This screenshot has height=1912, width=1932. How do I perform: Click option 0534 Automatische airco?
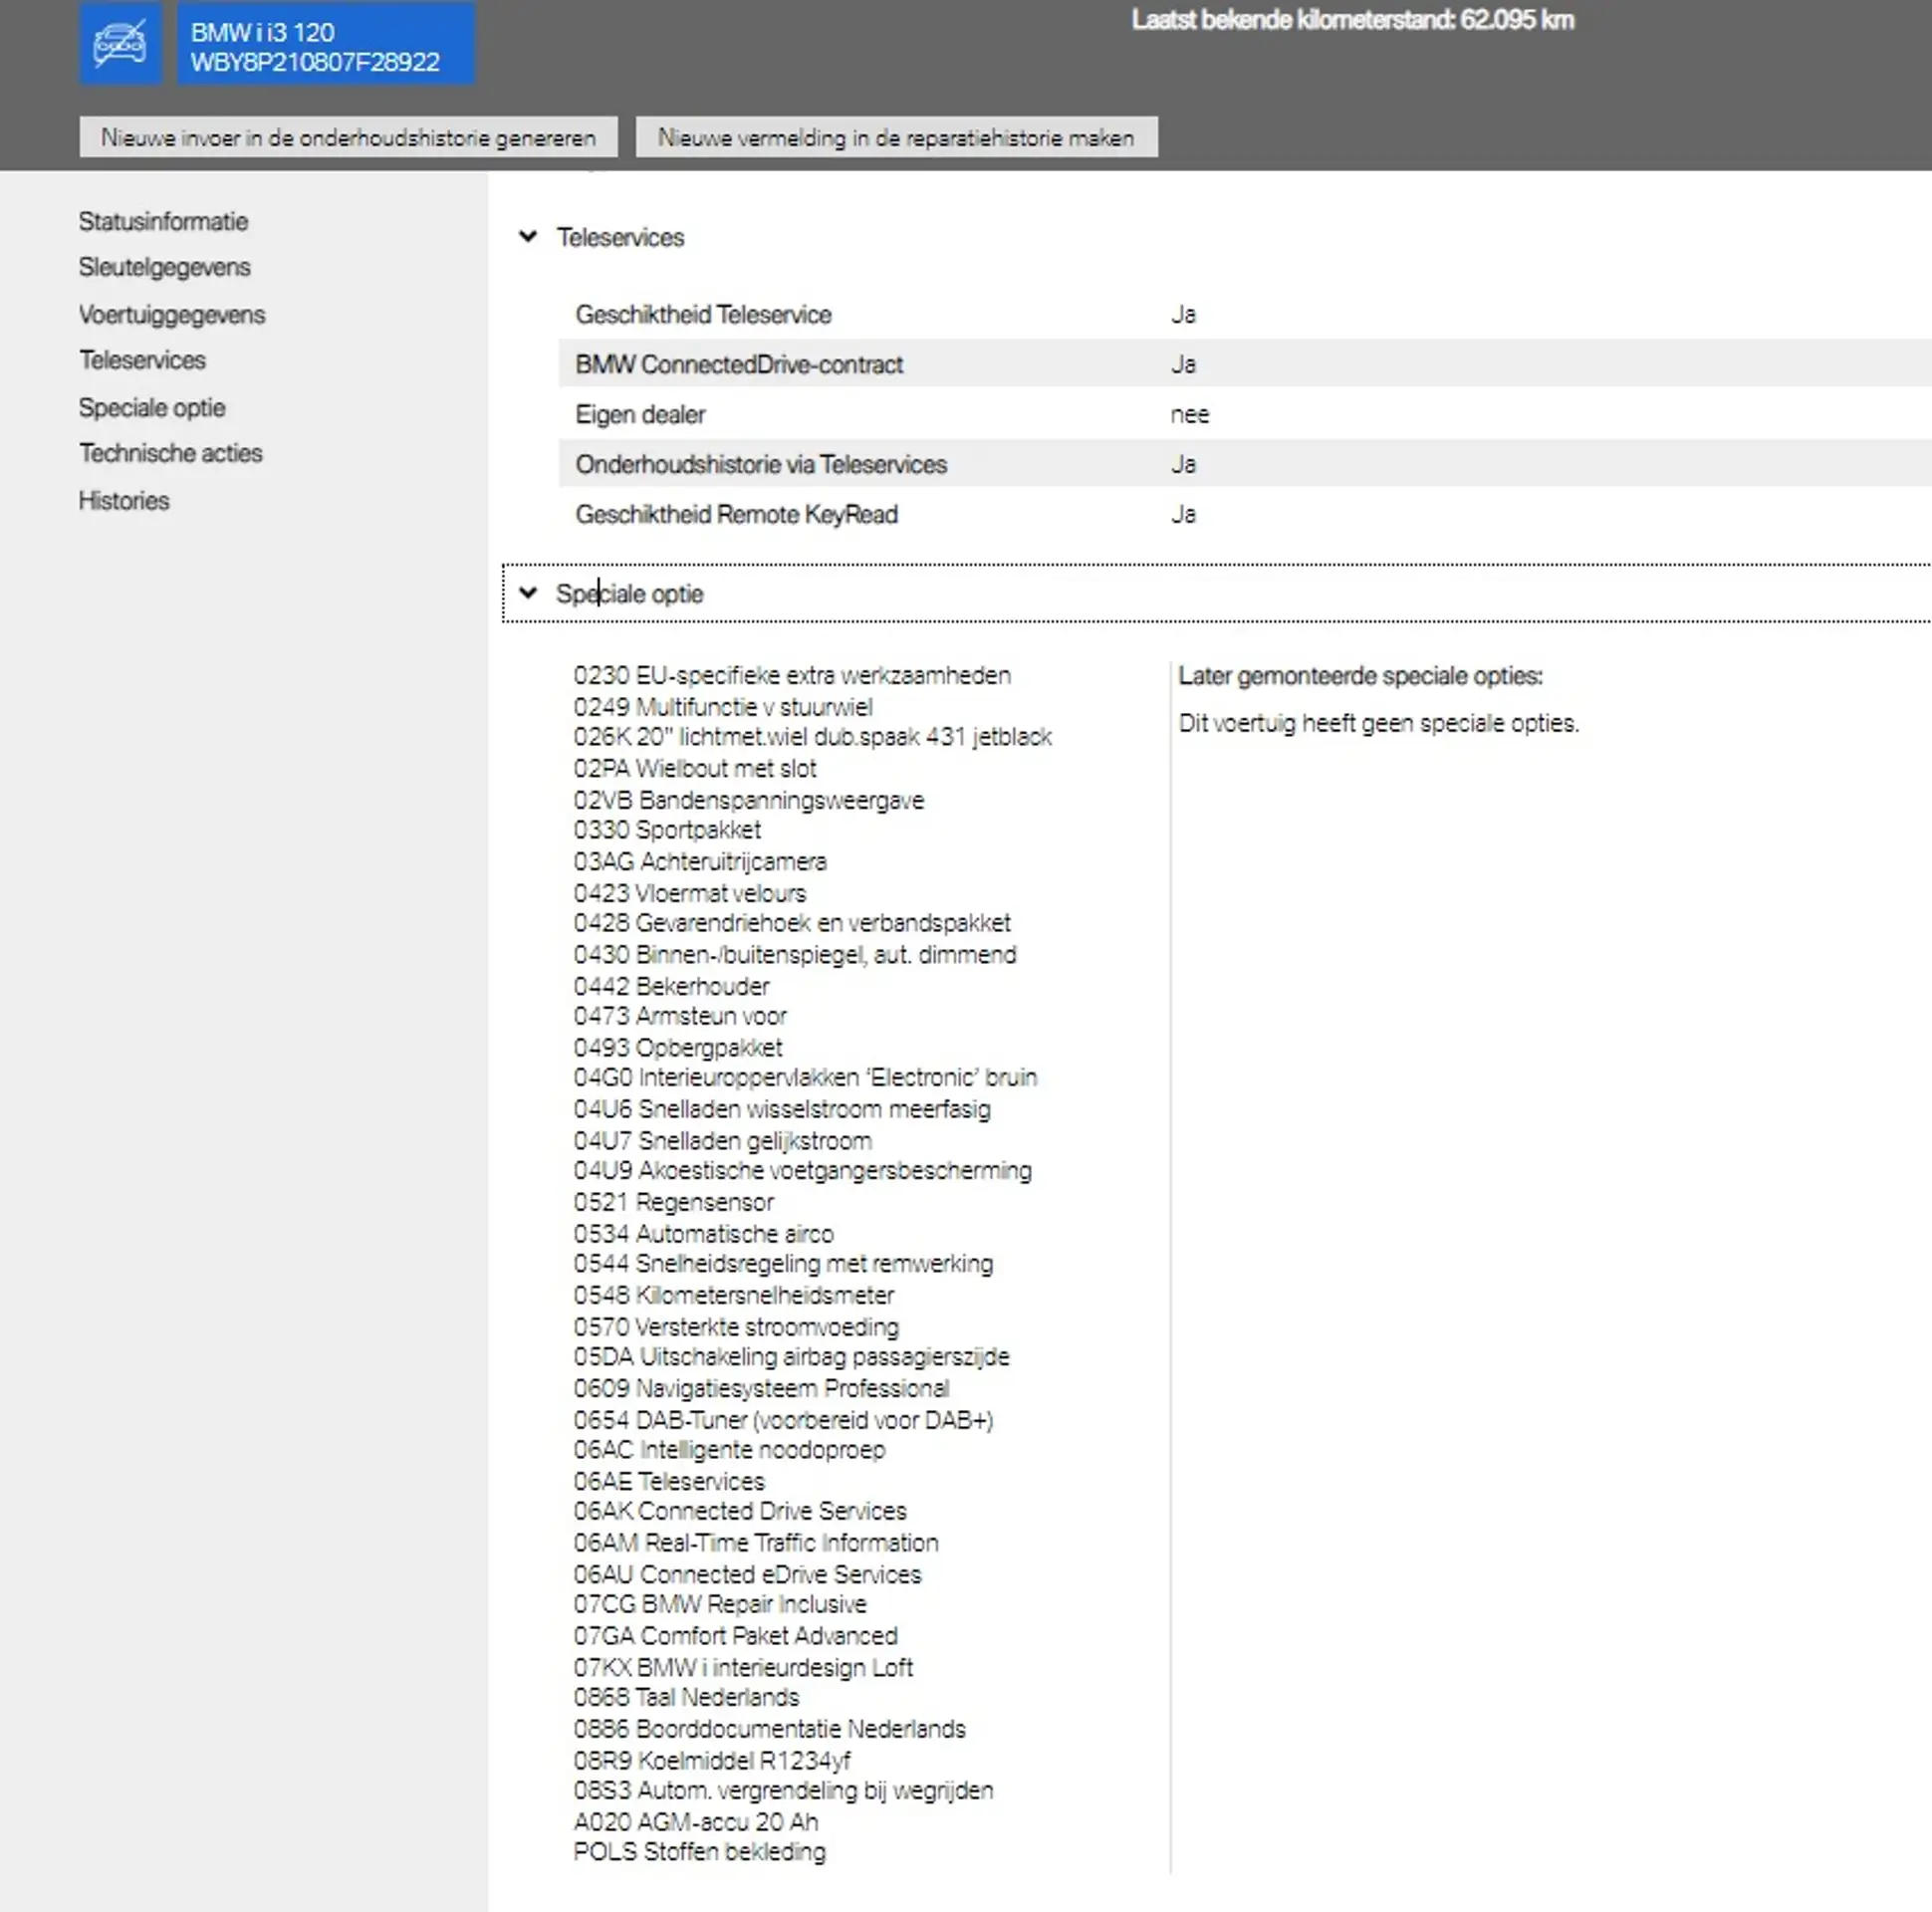click(704, 1234)
